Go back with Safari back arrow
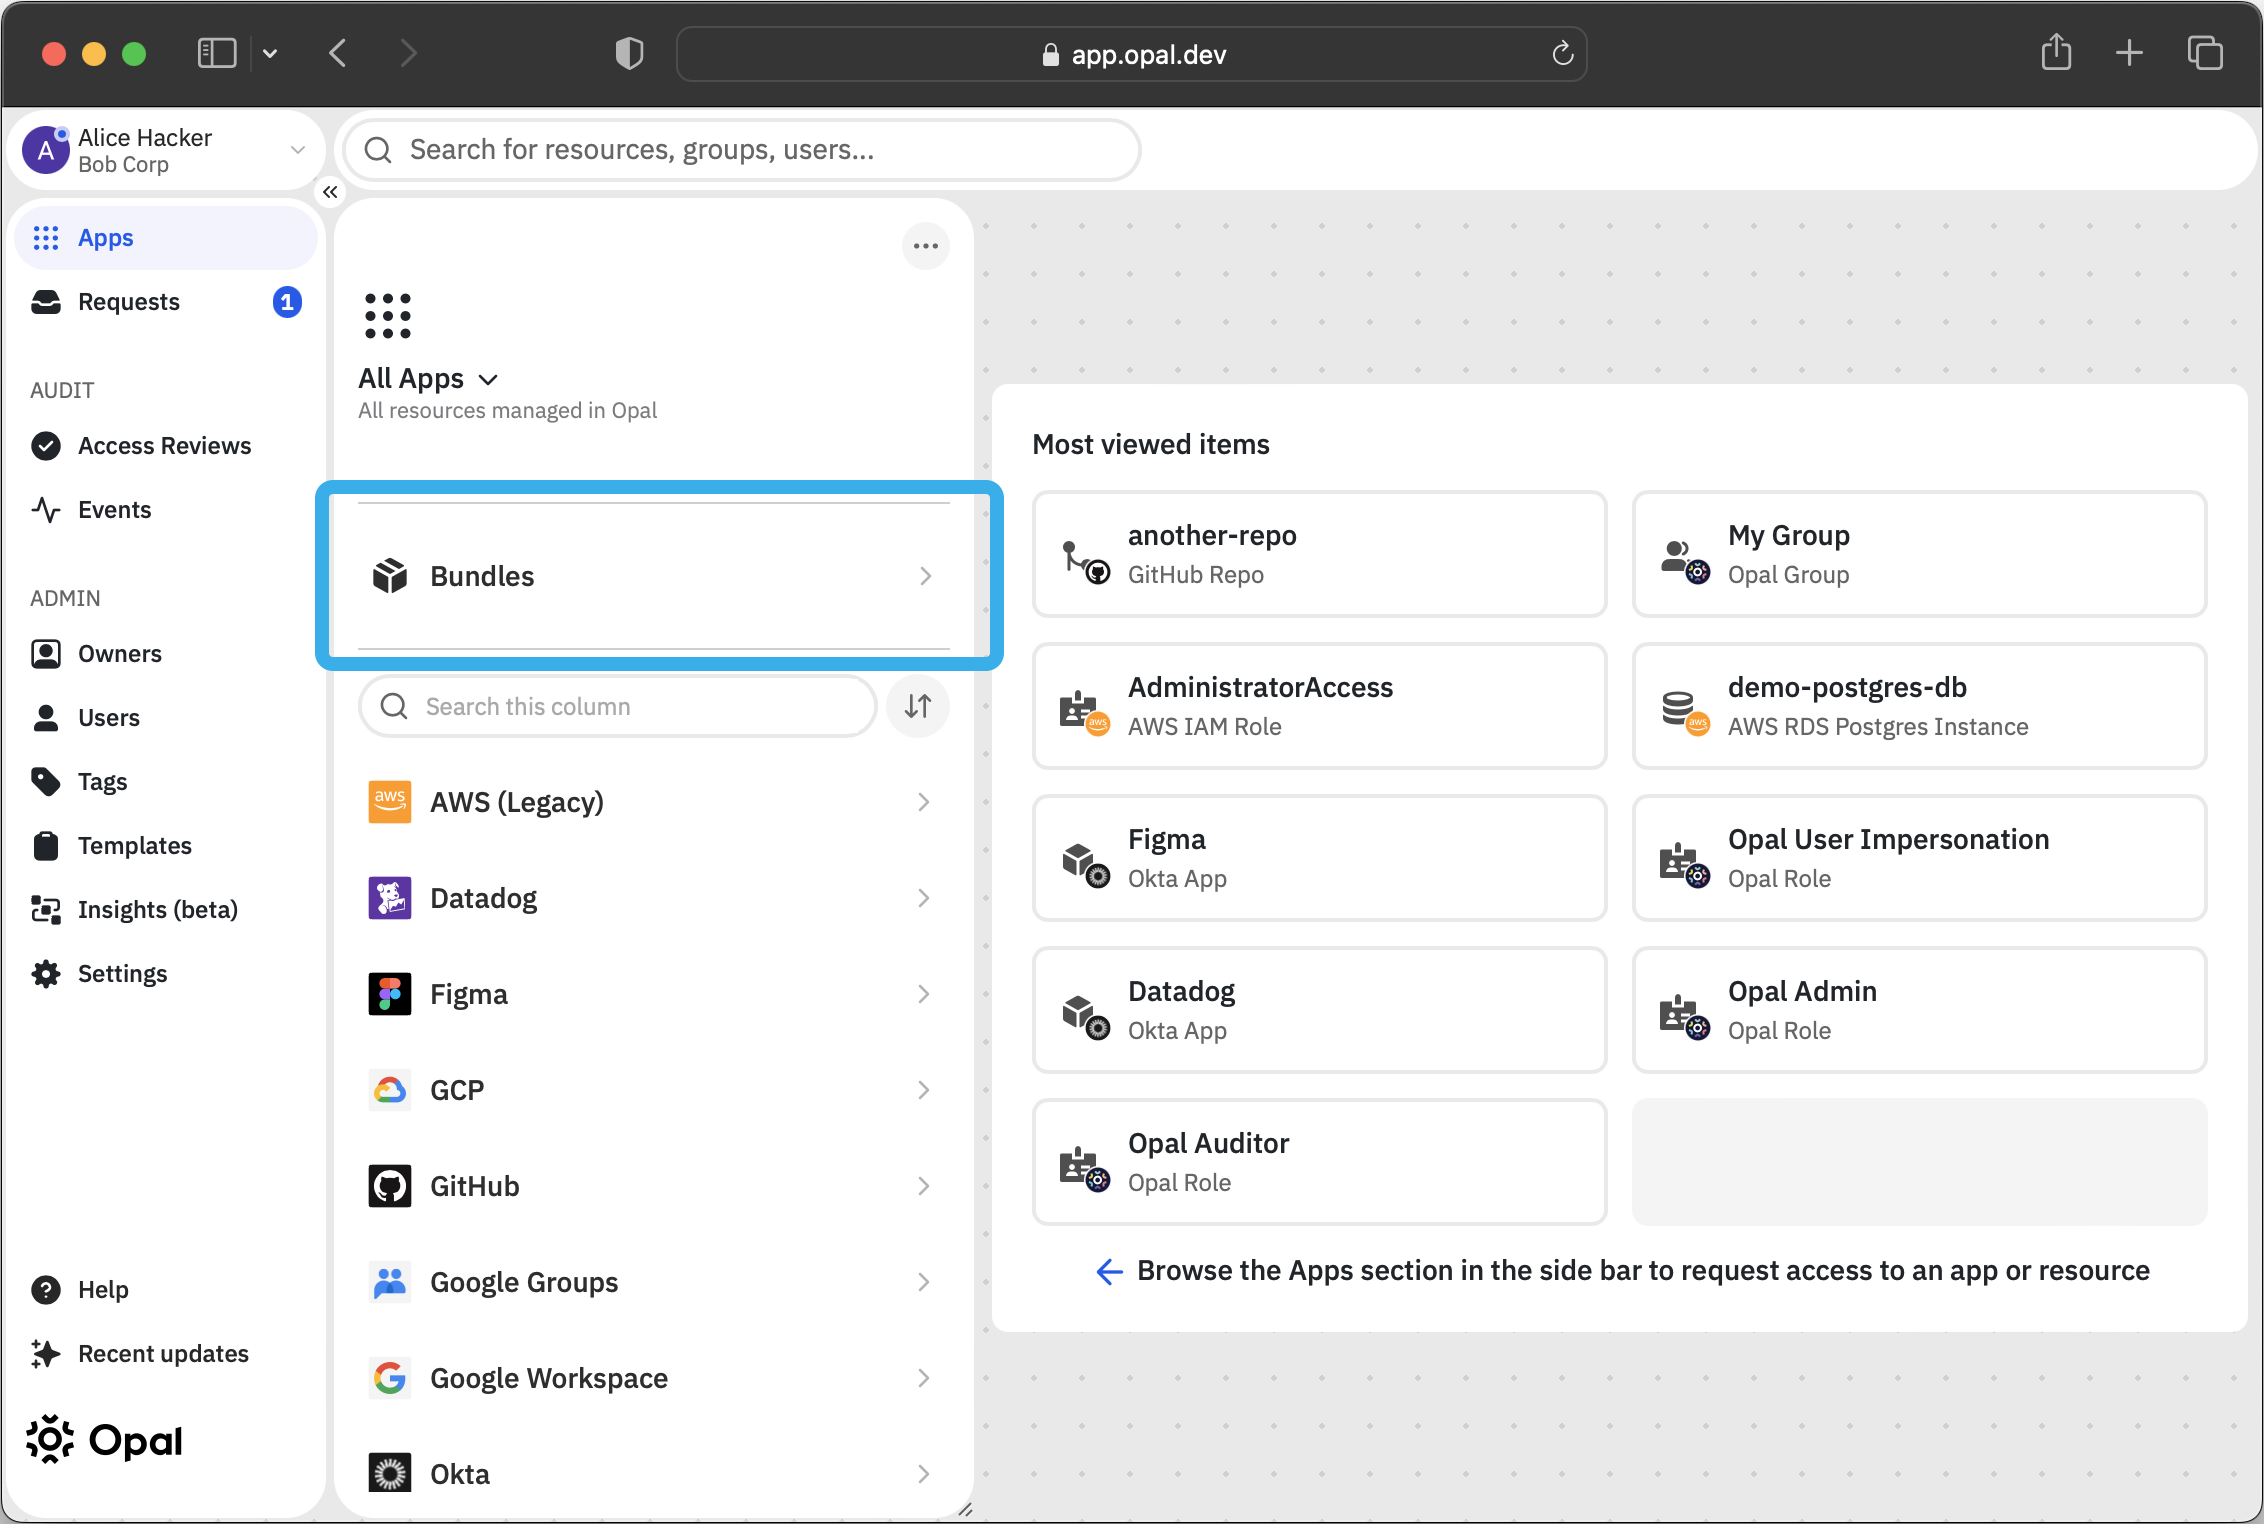This screenshot has height=1524, width=2264. 338,53
